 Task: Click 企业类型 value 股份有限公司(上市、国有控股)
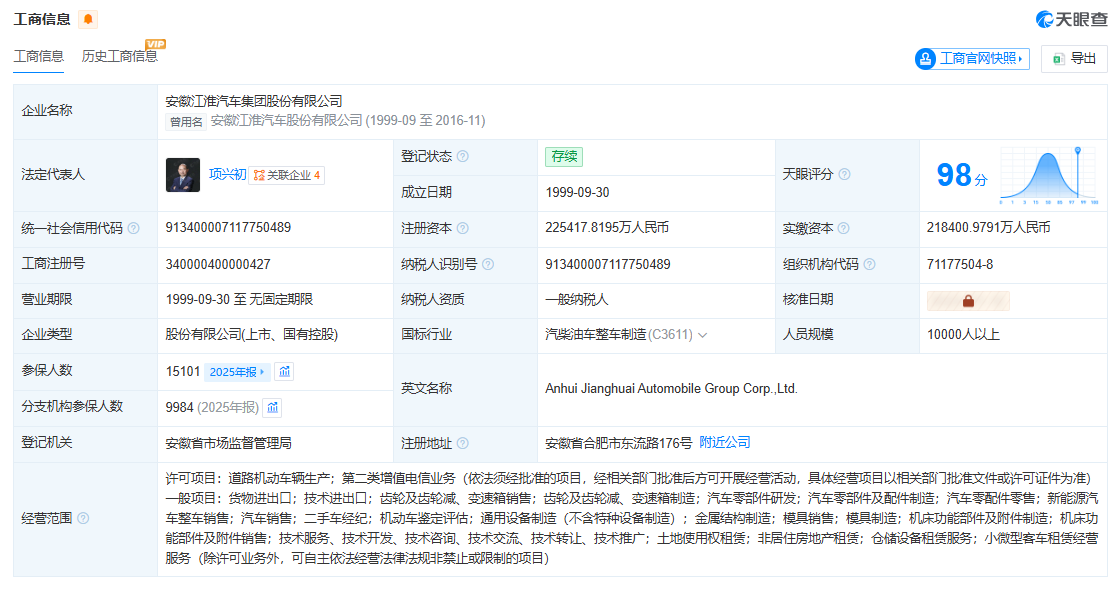click(x=252, y=335)
